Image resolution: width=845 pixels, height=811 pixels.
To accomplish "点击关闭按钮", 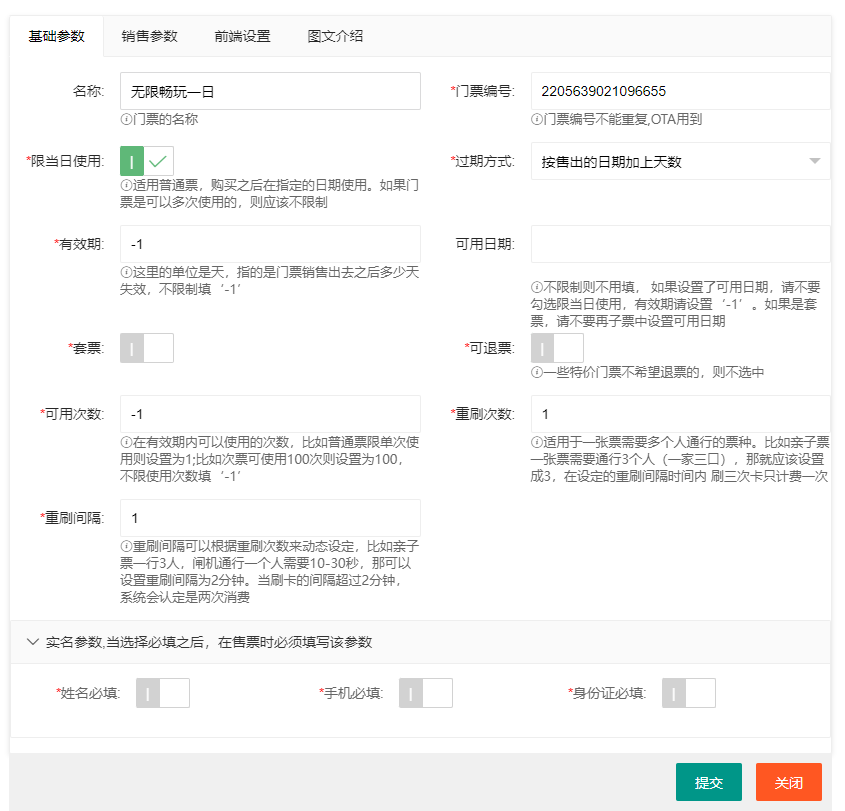I will coord(788,782).
